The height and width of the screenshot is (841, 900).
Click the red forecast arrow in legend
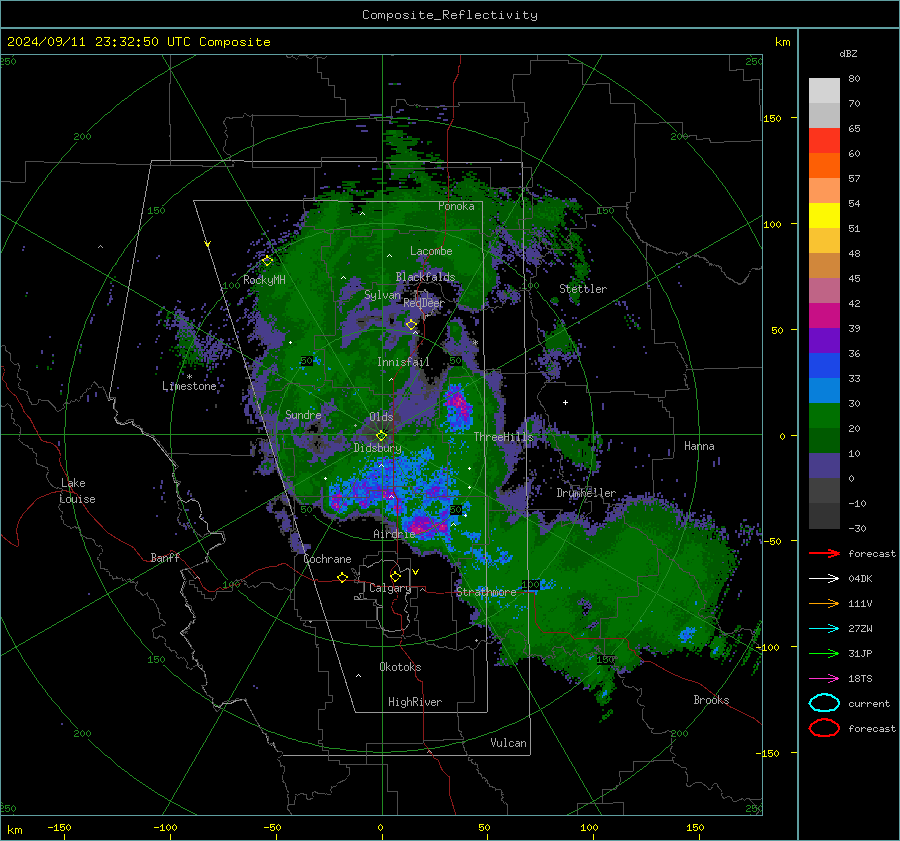tap(824, 553)
